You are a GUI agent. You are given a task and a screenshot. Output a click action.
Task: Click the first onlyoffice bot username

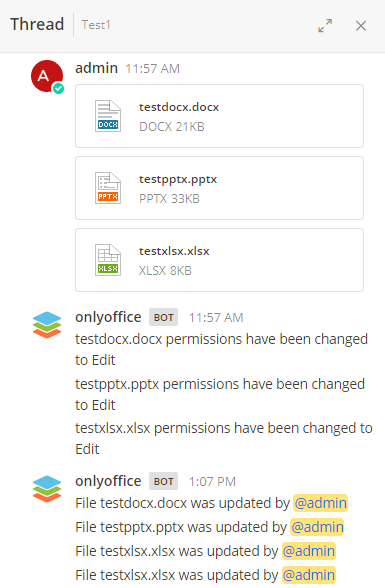point(108,317)
